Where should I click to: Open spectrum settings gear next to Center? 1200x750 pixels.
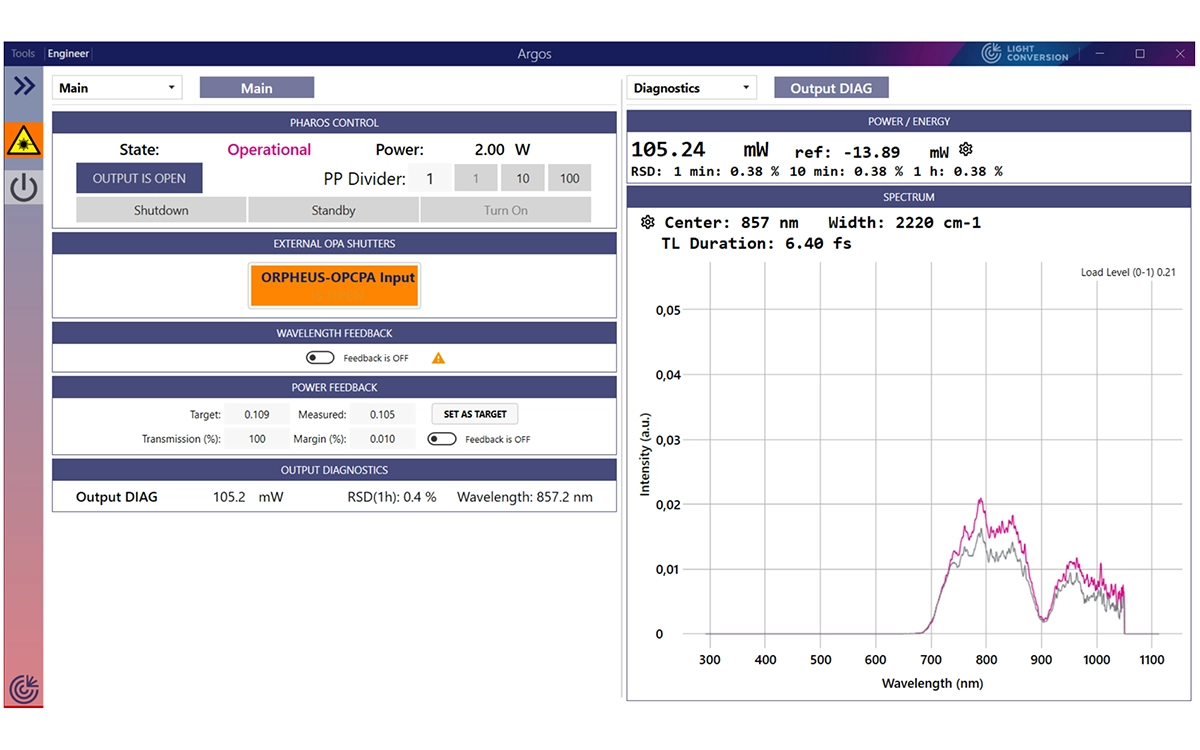[x=647, y=222]
